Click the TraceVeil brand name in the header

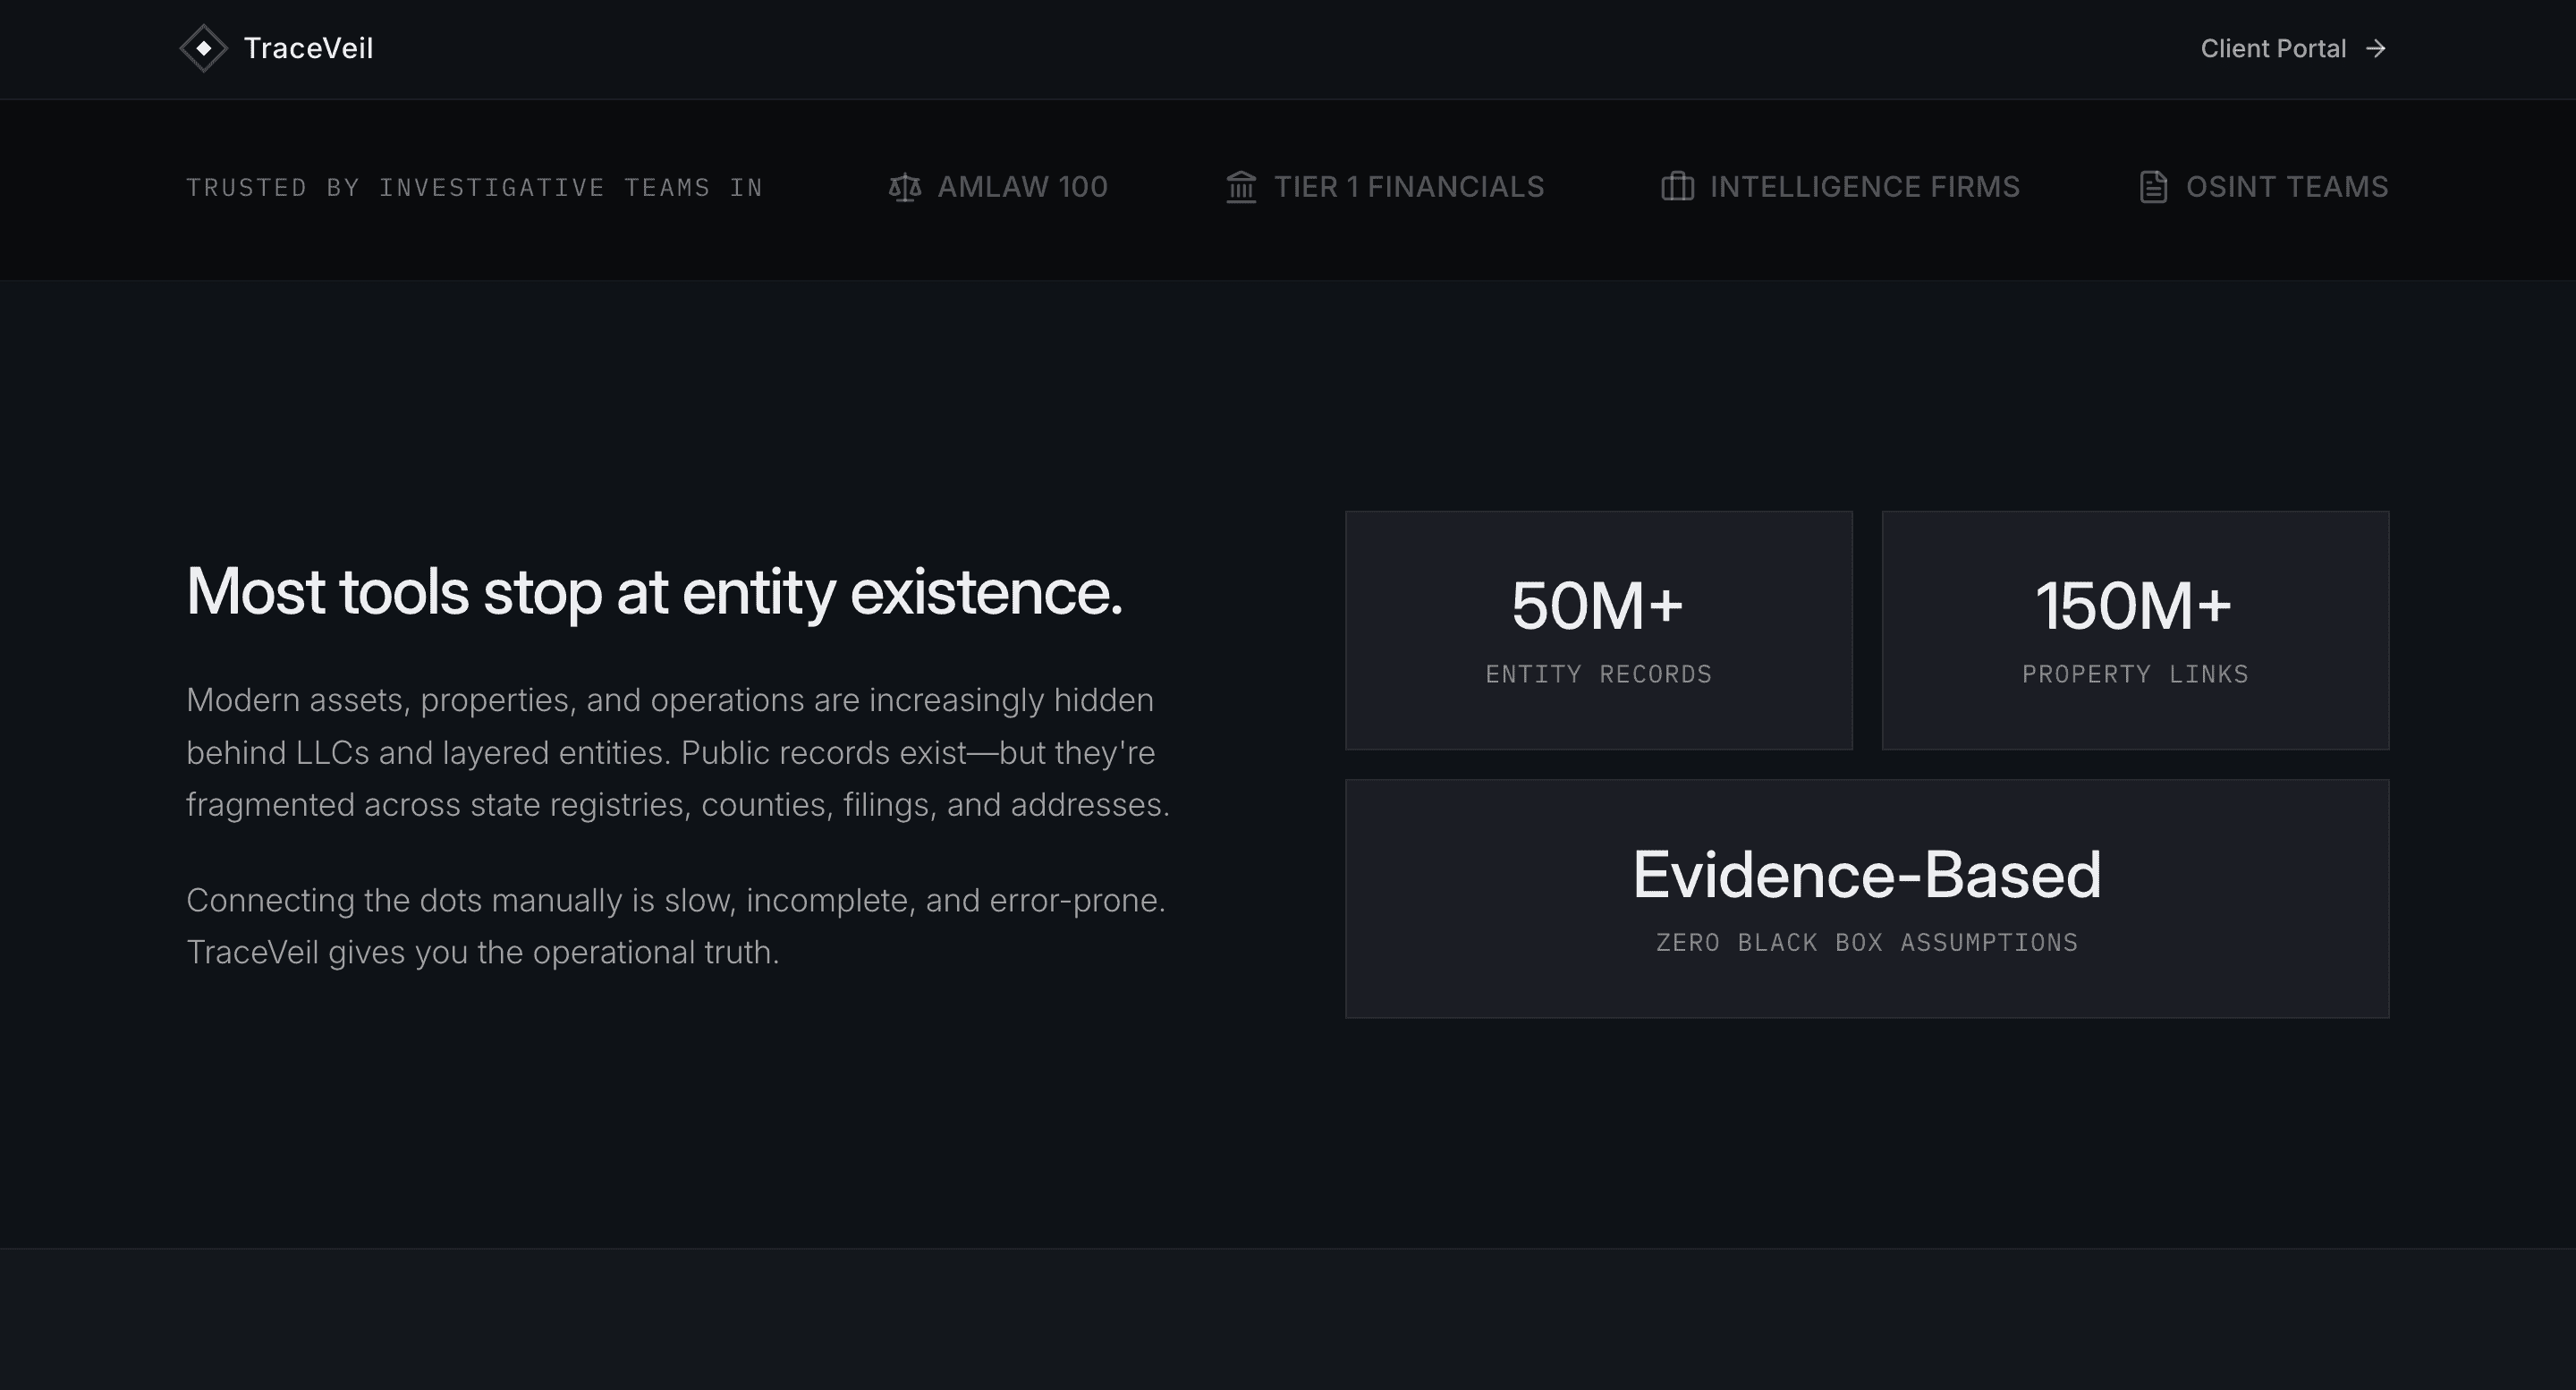[x=309, y=48]
